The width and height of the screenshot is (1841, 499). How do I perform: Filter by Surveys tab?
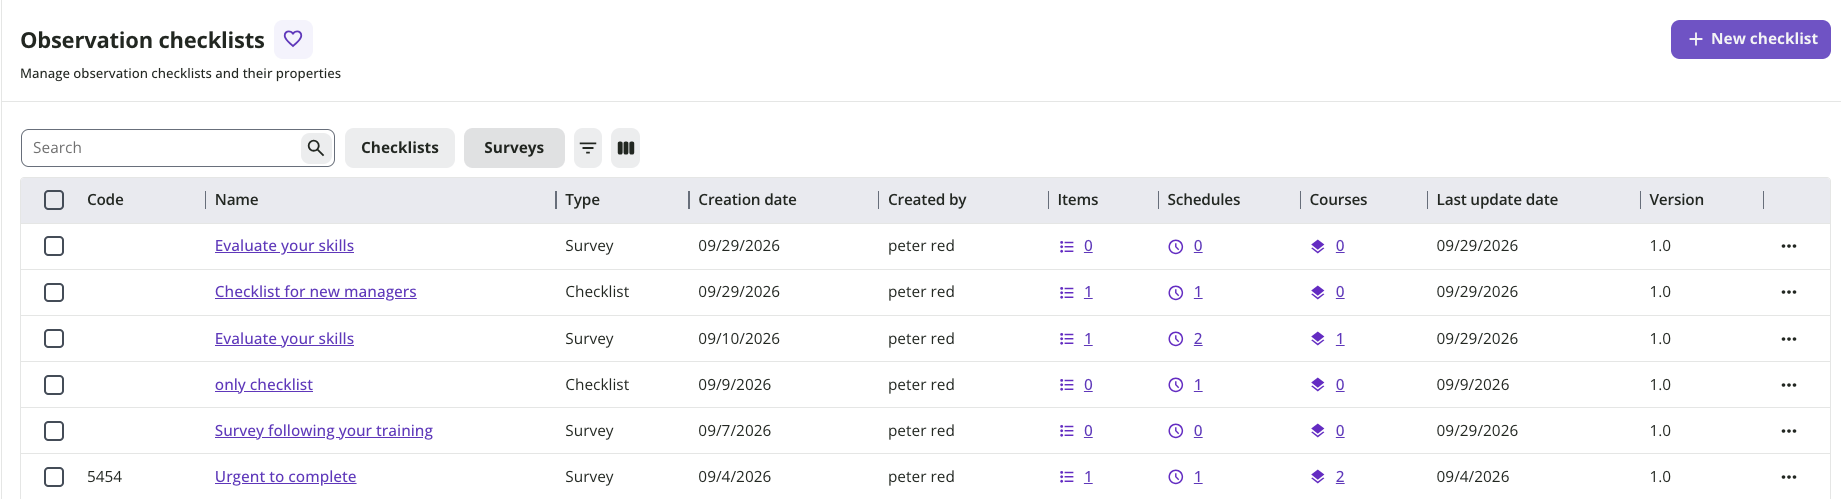pos(514,148)
